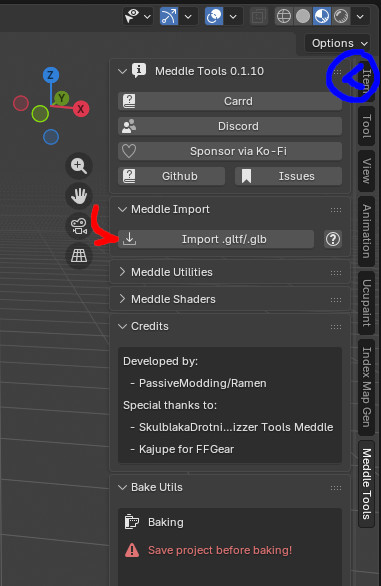
Task: Click the help book icon on Github
Action: [x=129, y=176]
